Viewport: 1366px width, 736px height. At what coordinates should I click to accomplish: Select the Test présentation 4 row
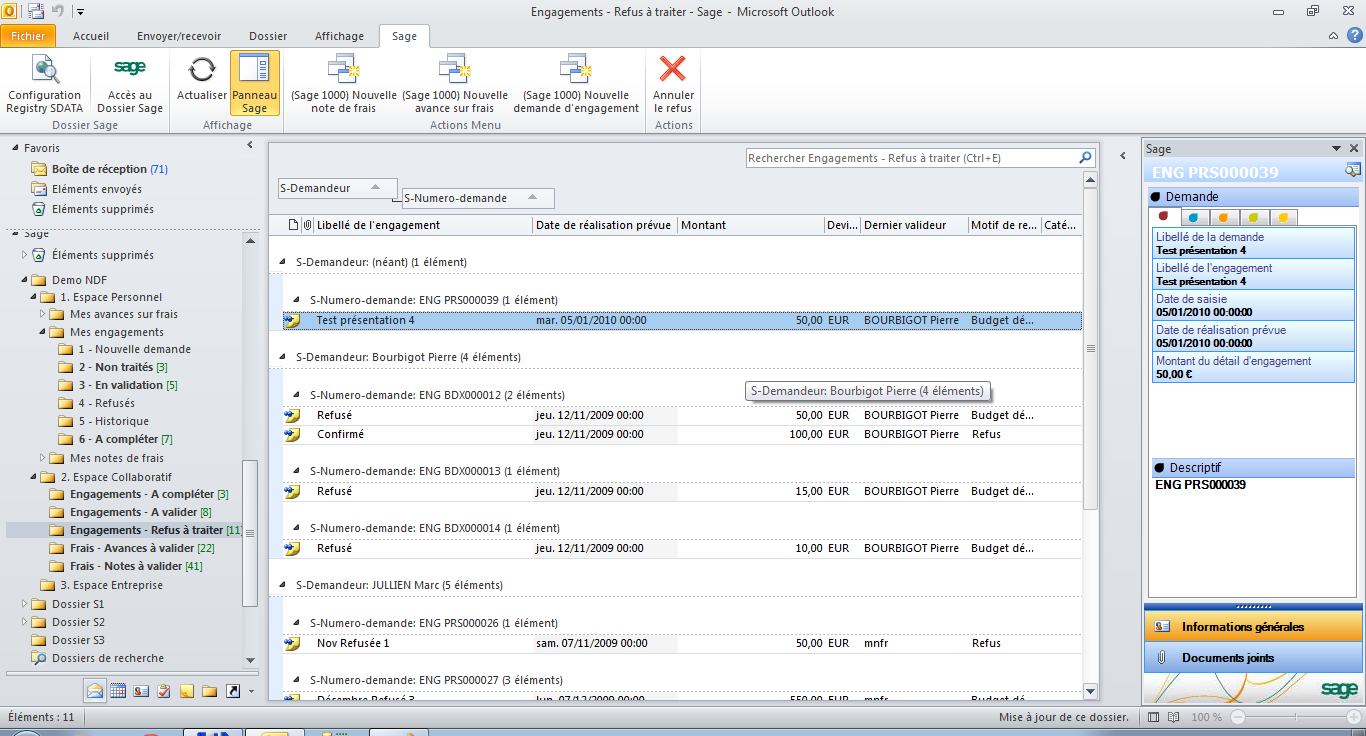(682, 320)
